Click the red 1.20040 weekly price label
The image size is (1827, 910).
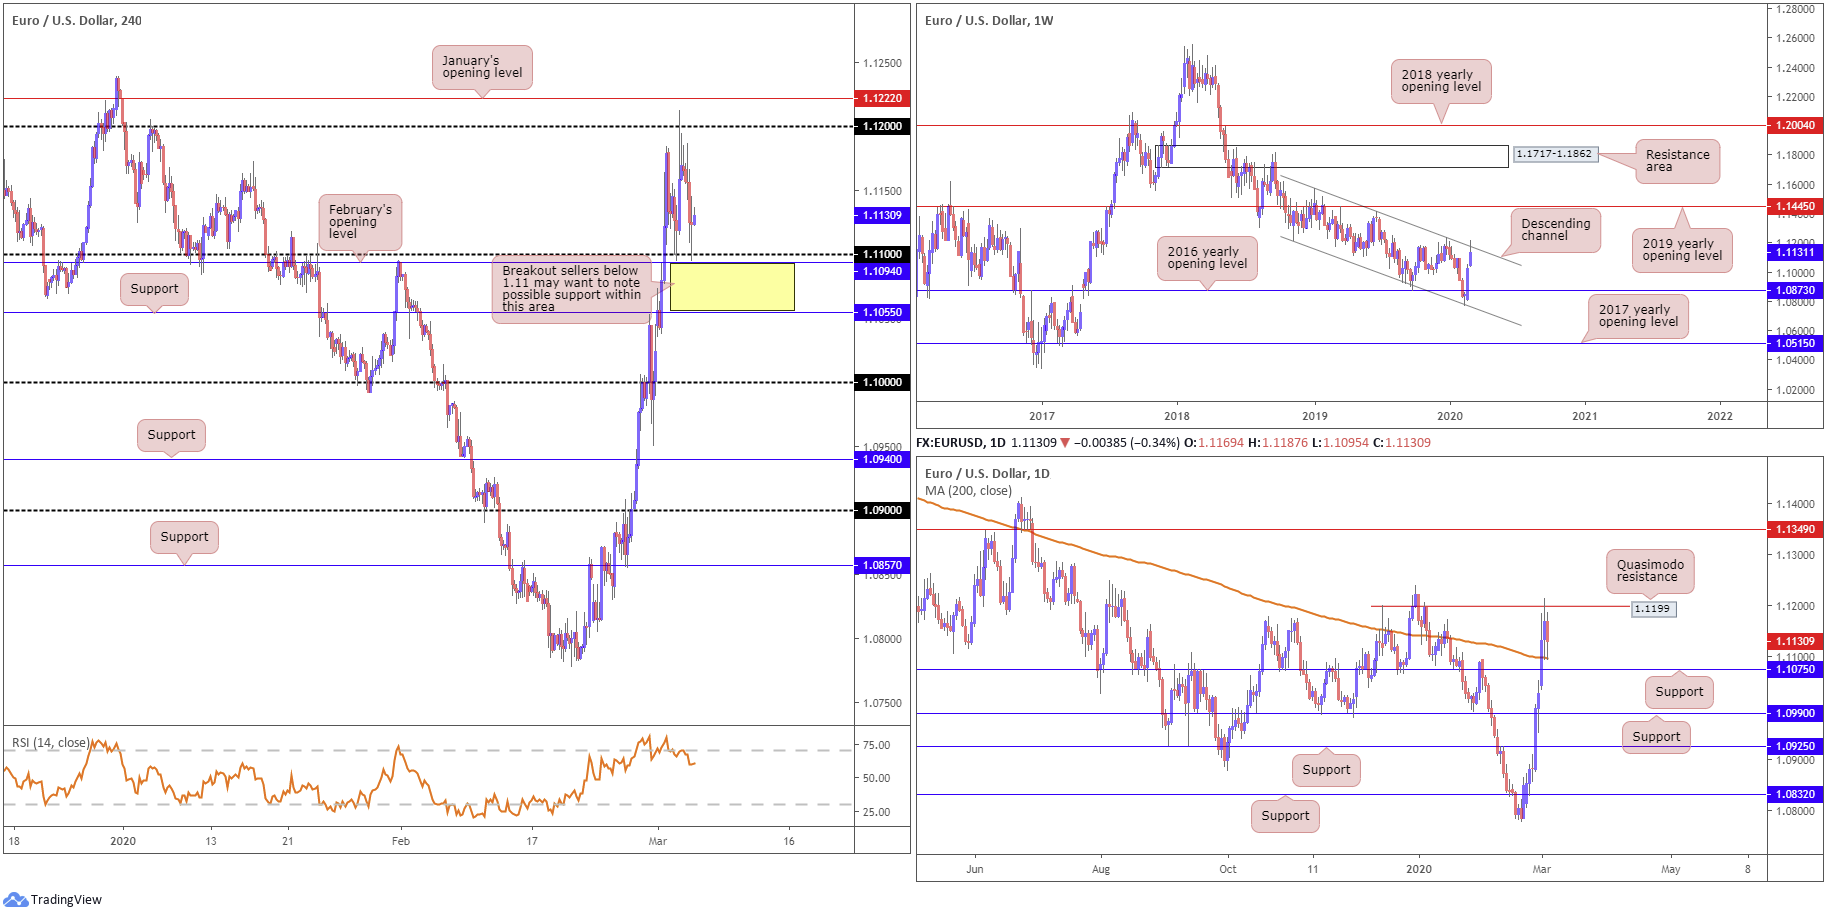click(x=1794, y=125)
